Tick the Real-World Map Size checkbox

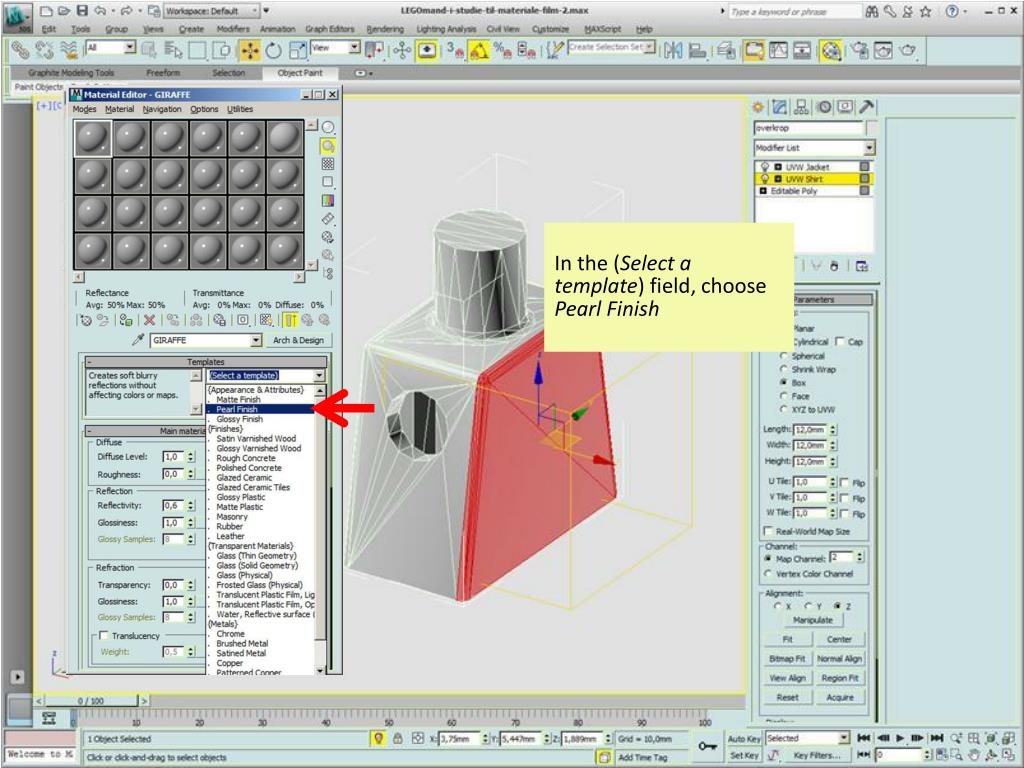[768, 531]
